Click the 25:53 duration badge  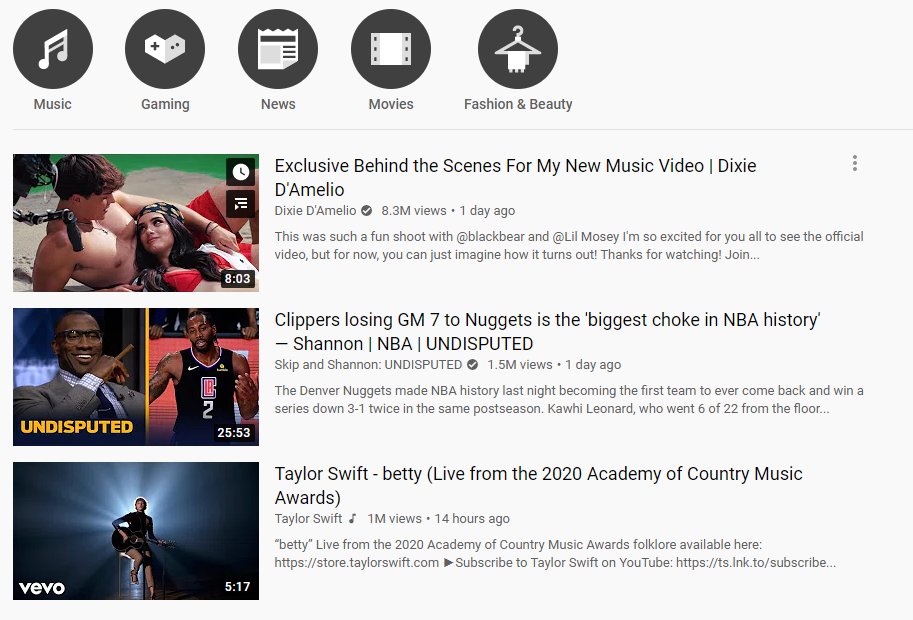[x=233, y=433]
